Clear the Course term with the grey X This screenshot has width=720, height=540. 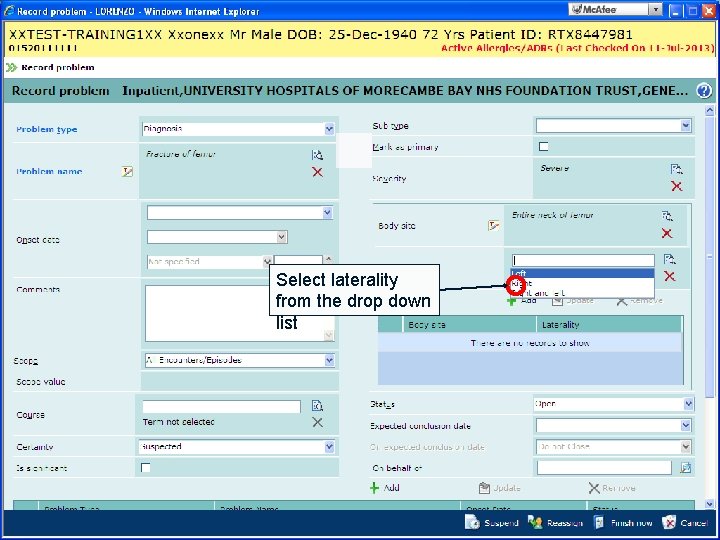tap(317, 422)
